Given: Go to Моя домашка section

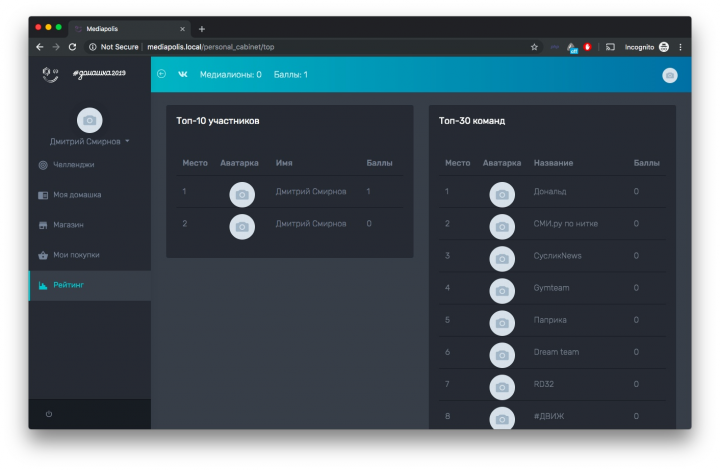Looking at the screenshot, I should point(90,195).
